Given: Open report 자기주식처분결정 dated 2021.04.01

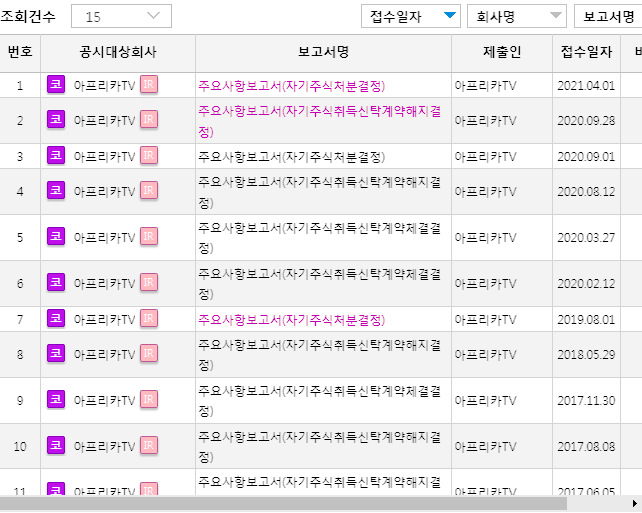Looking at the screenshot, I should [292, 86].
